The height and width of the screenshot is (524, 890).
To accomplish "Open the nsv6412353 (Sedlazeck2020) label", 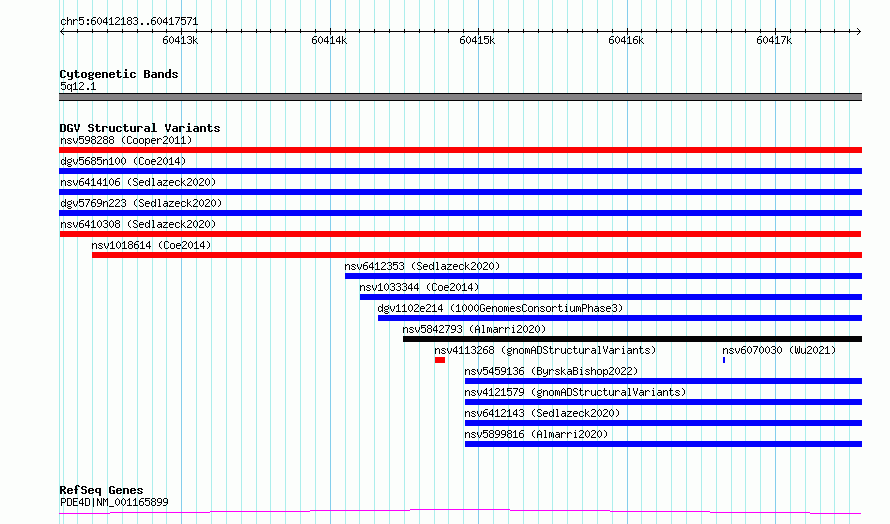I will 422,266.
